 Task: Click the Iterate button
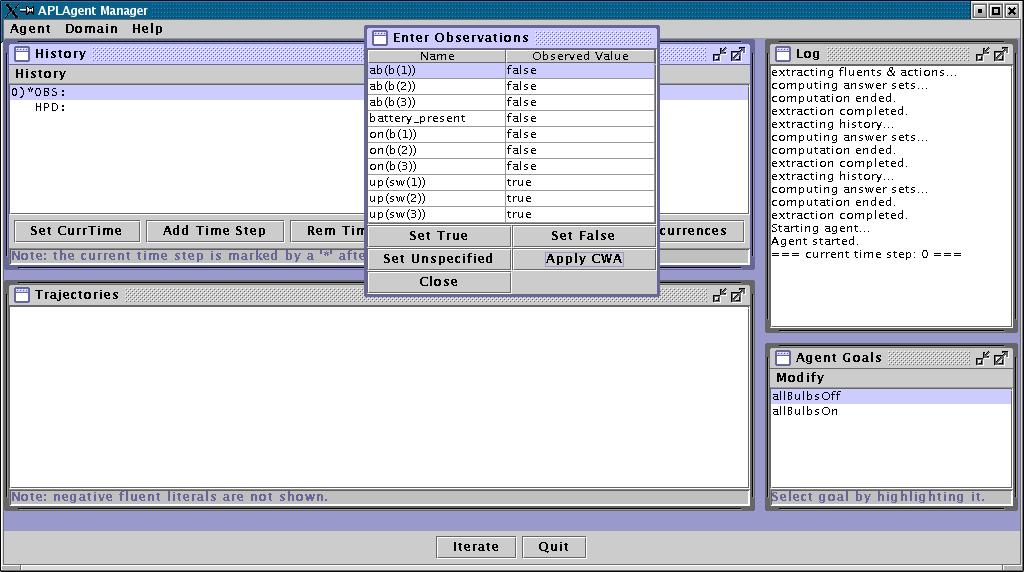[476, 547]
